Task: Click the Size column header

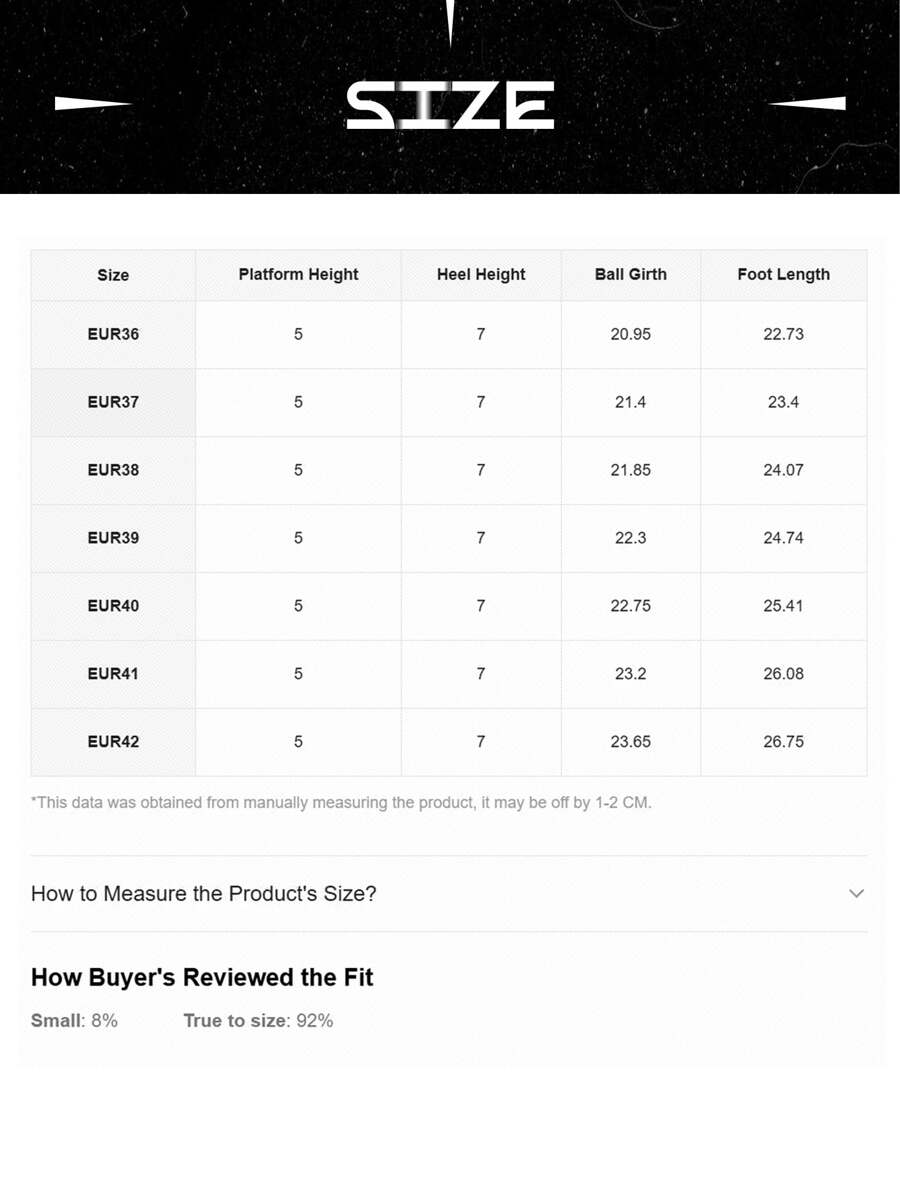Action: [x=113, y=275]
